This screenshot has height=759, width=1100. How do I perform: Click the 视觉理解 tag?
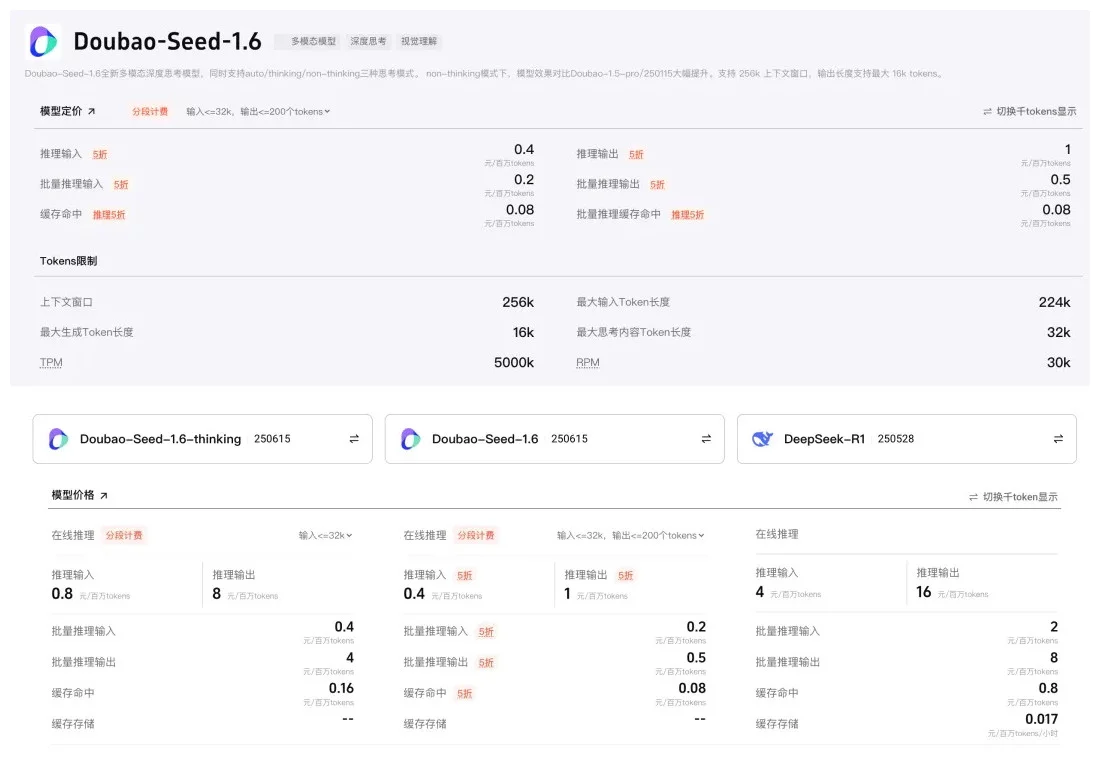tap(419, 42)
